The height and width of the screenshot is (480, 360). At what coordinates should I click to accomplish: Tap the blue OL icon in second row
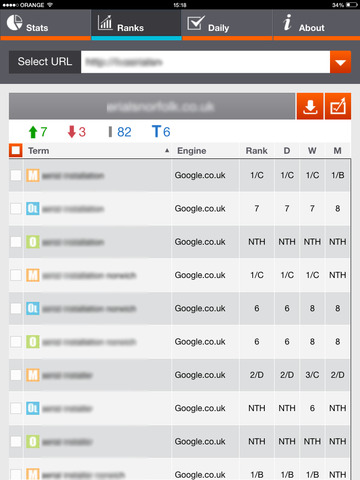(33, 209)
